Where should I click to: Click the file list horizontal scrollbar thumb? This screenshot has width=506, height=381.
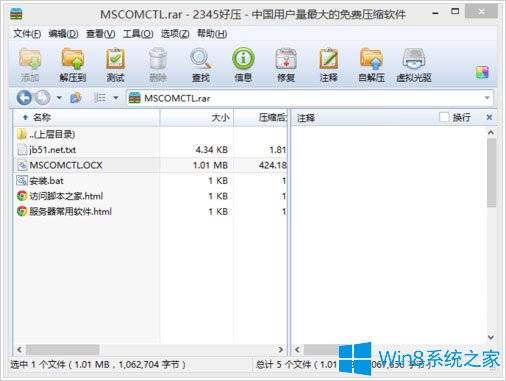pos(63,349)
